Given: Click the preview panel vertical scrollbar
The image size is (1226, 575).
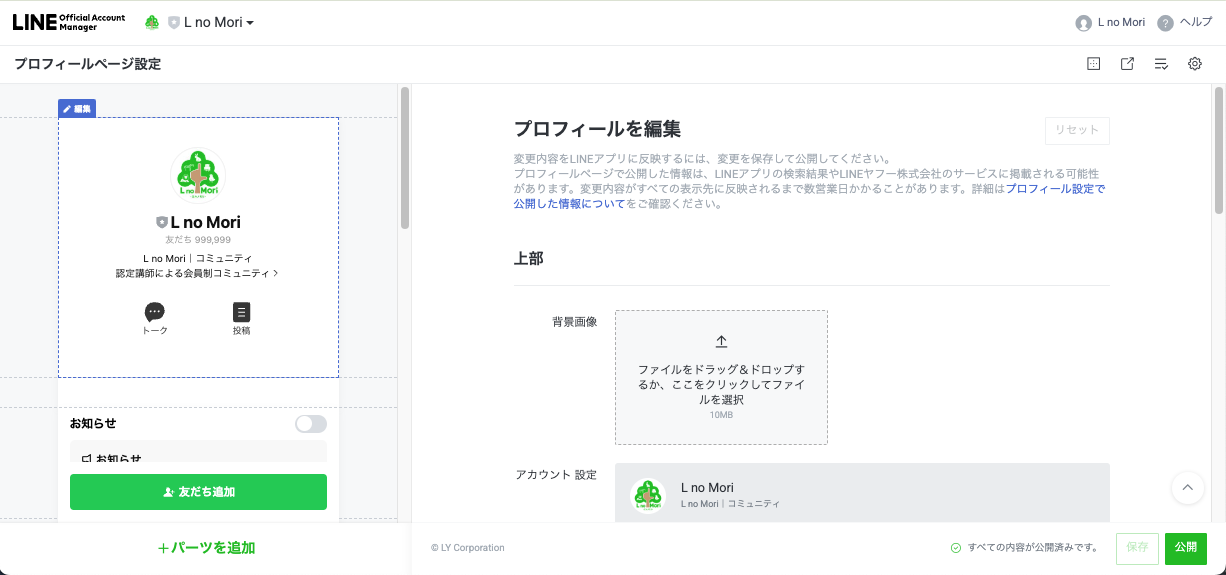Looking at the screenshot, I should point(405,158).
